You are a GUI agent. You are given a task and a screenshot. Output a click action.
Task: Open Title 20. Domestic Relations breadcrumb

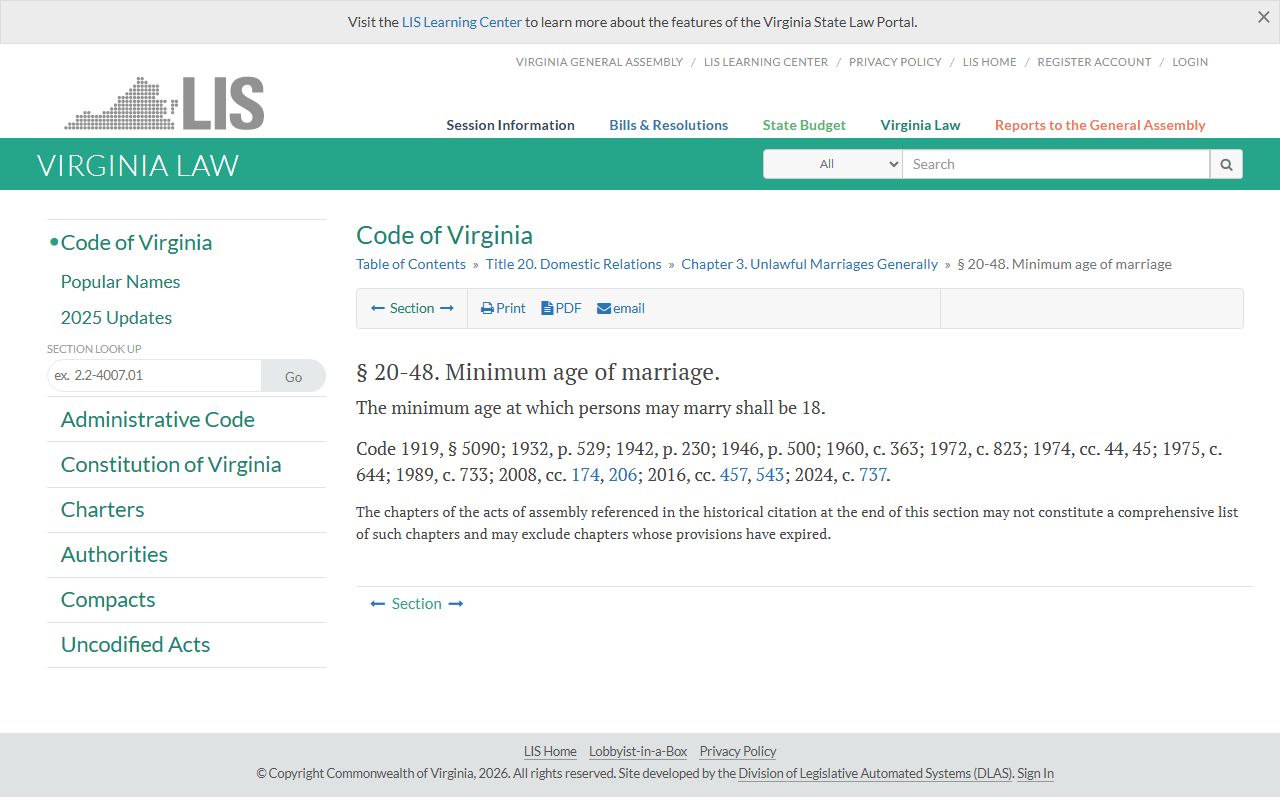574,264
